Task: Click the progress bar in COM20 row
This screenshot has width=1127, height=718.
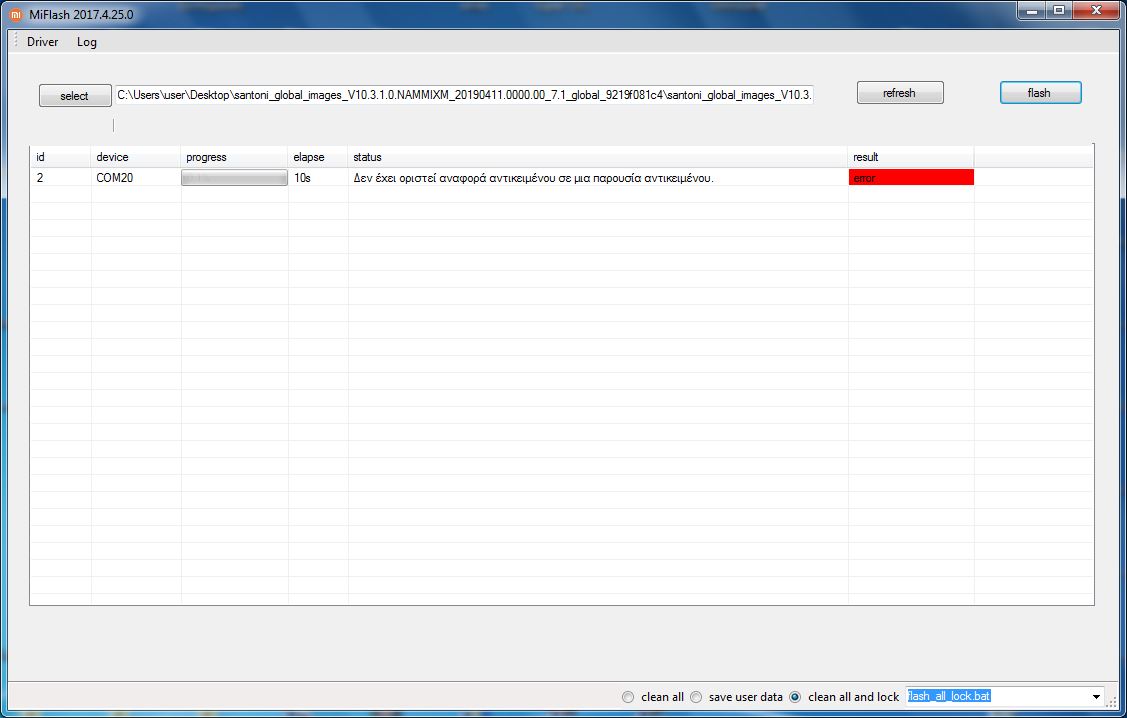Action: 234,178
